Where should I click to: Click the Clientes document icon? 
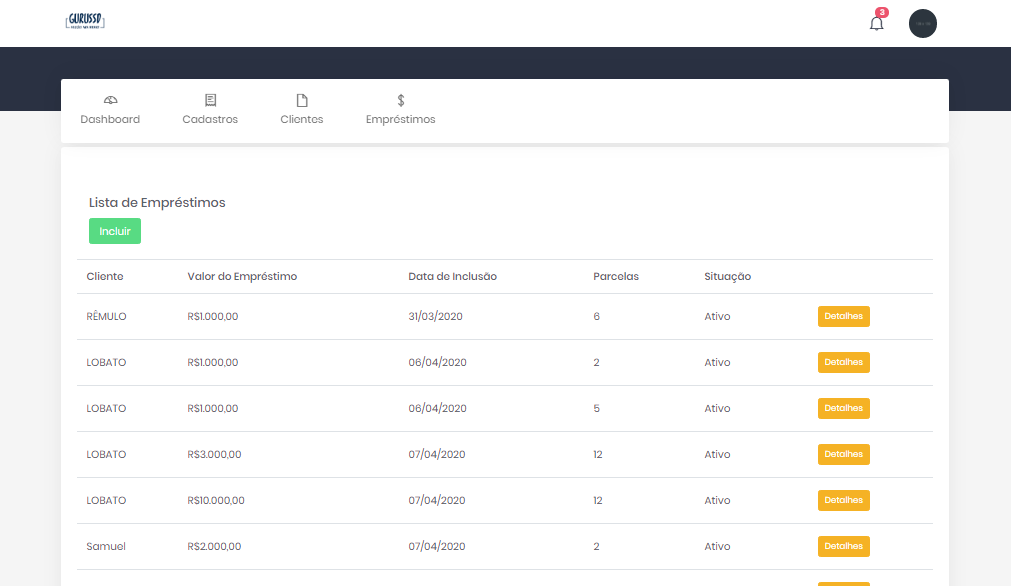coord(301,100)
